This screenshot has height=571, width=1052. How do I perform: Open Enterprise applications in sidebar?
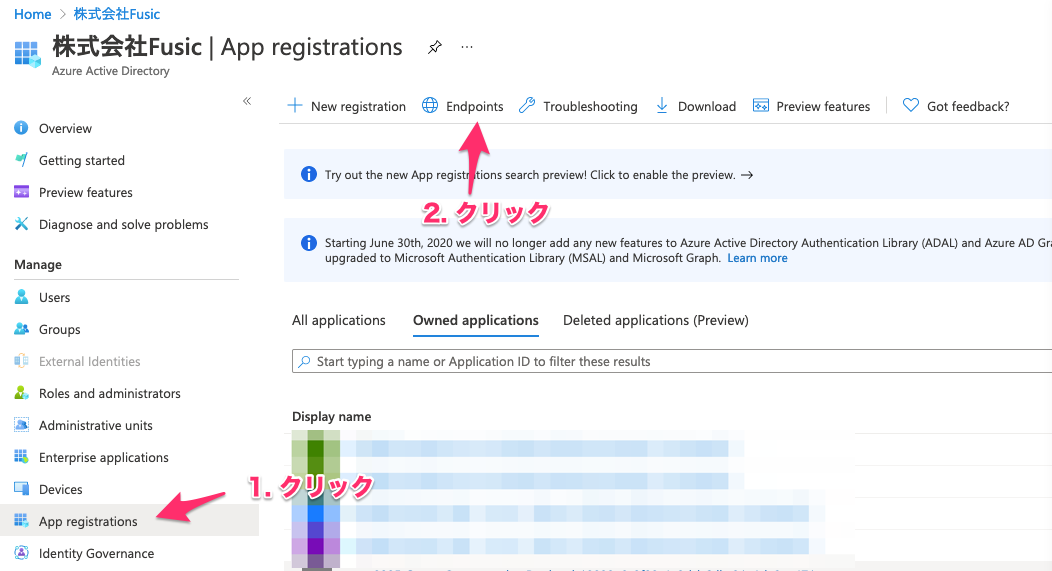(x=103, y=457)
